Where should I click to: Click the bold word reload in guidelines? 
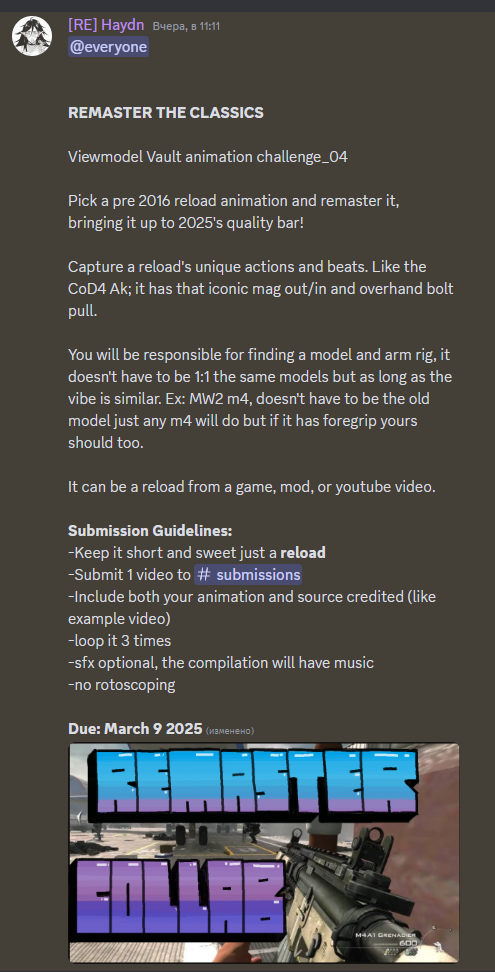coord(303,553)
